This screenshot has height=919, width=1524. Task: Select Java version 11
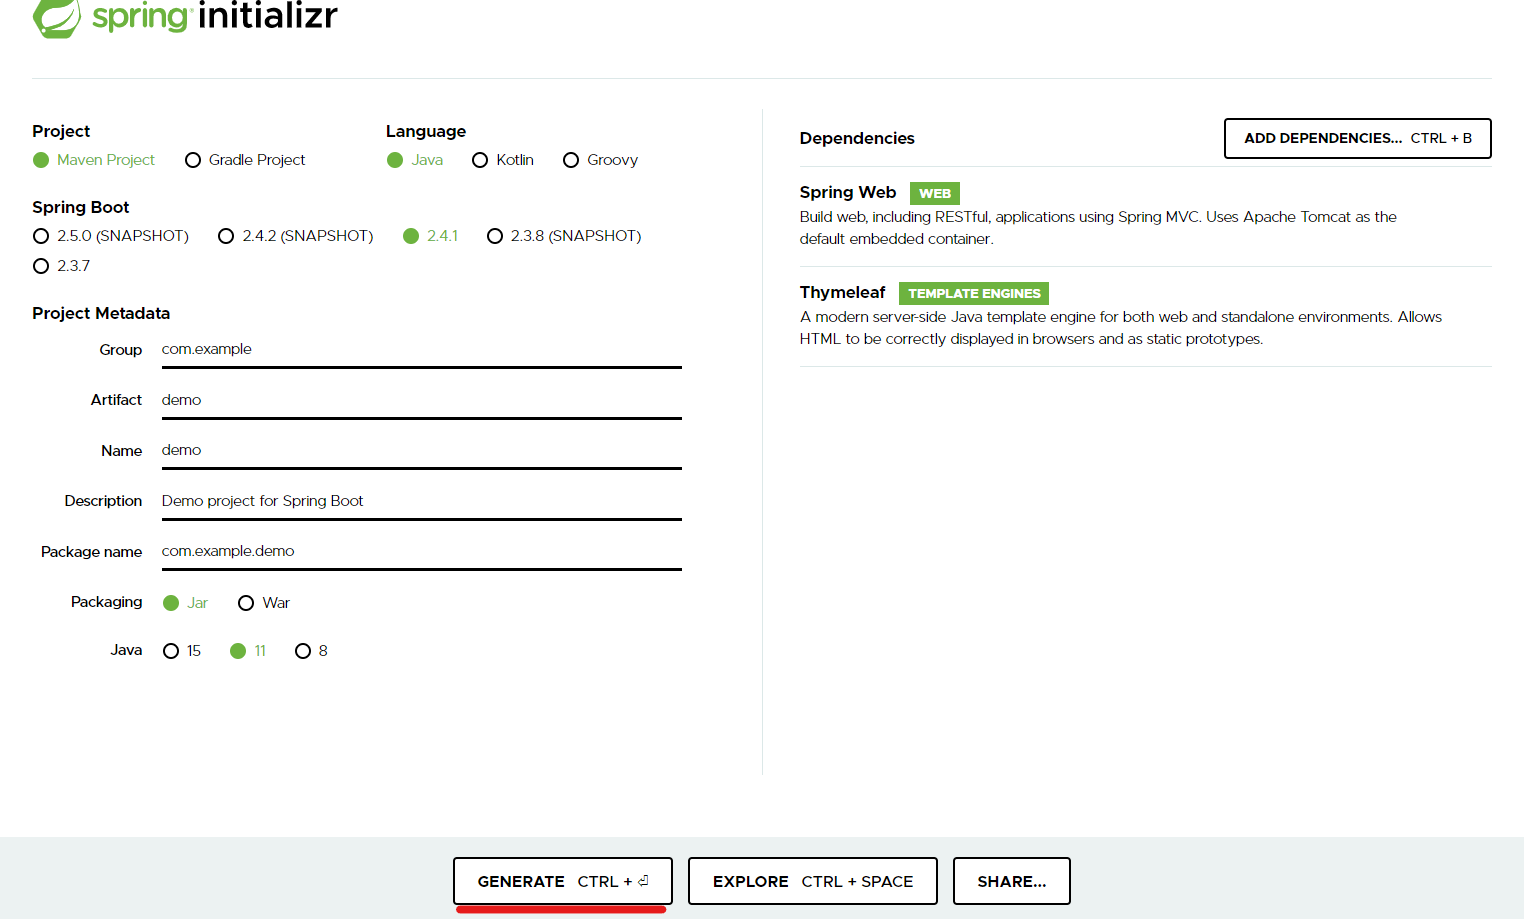248,651
